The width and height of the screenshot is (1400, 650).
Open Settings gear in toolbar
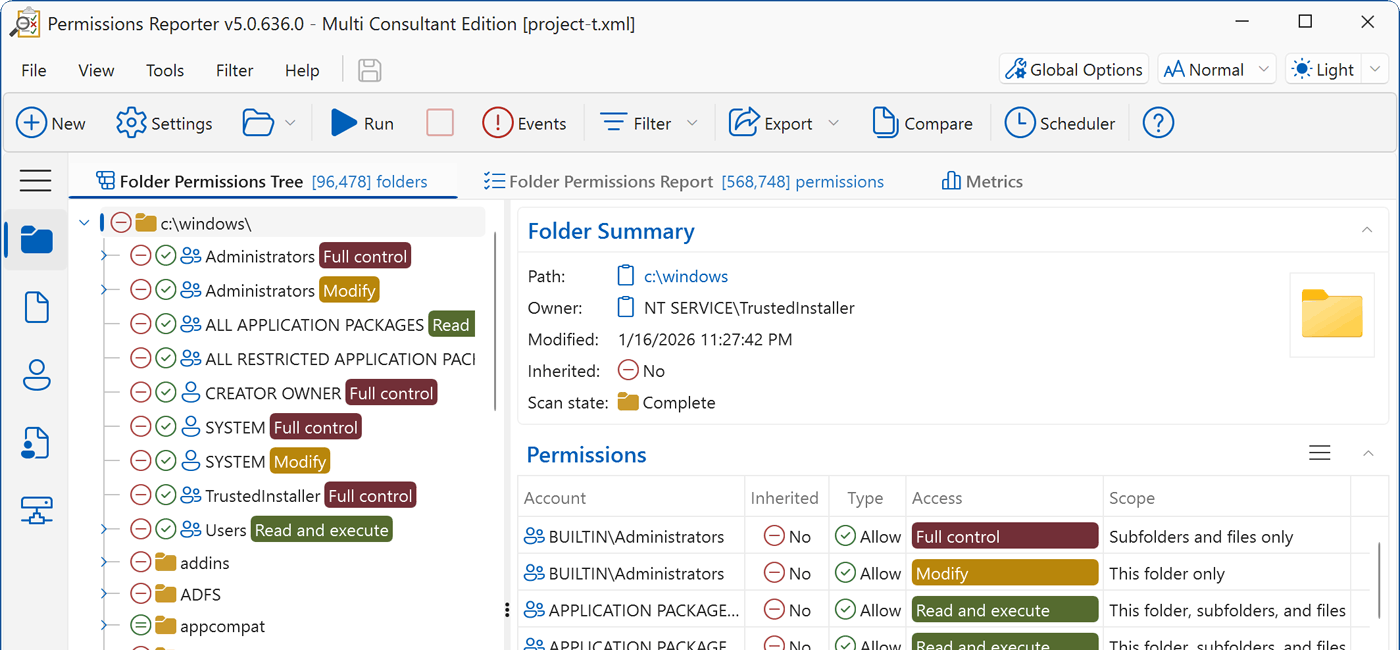(x=131, y=123)
